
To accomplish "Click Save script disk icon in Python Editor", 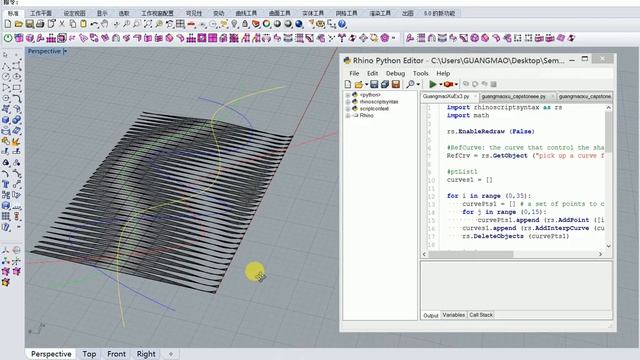I will 374,84.
